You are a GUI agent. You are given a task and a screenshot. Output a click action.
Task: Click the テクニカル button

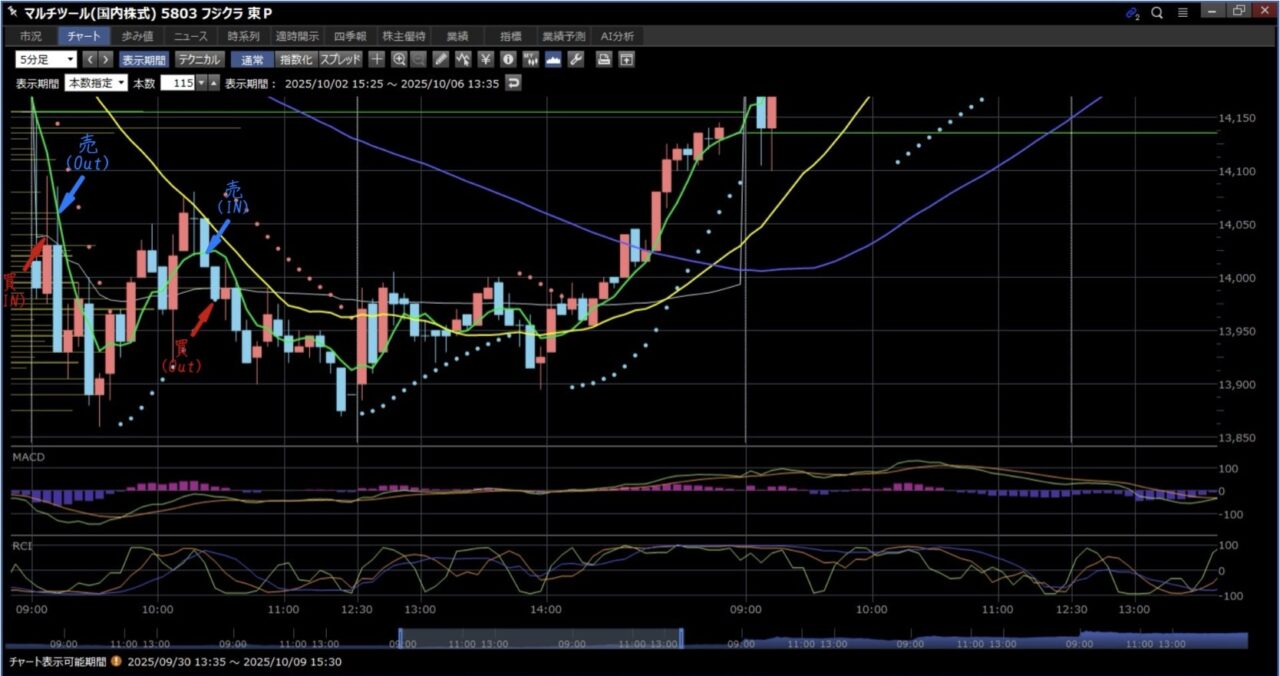tap(198, 59)
